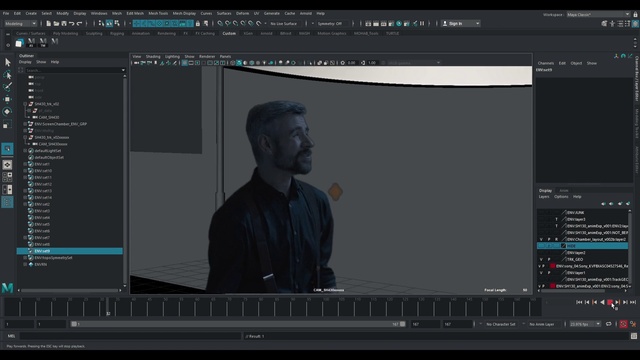Open the Sign In dropdown
The image size is (640, 360).
461,24
